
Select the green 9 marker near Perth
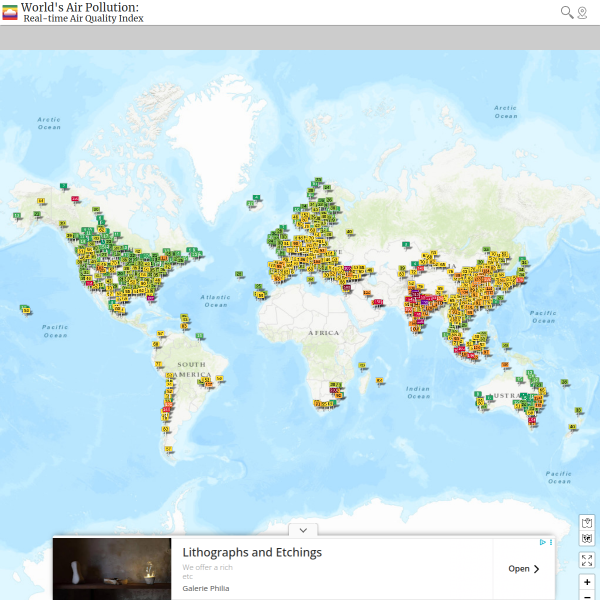coord(478,394)
